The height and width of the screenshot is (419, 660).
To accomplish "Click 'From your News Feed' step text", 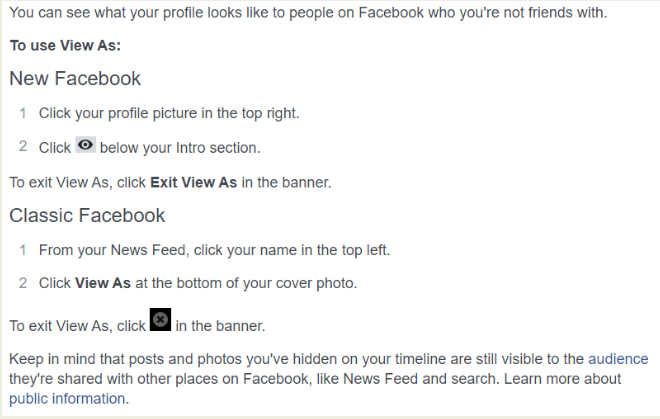I will coord(215,250).
